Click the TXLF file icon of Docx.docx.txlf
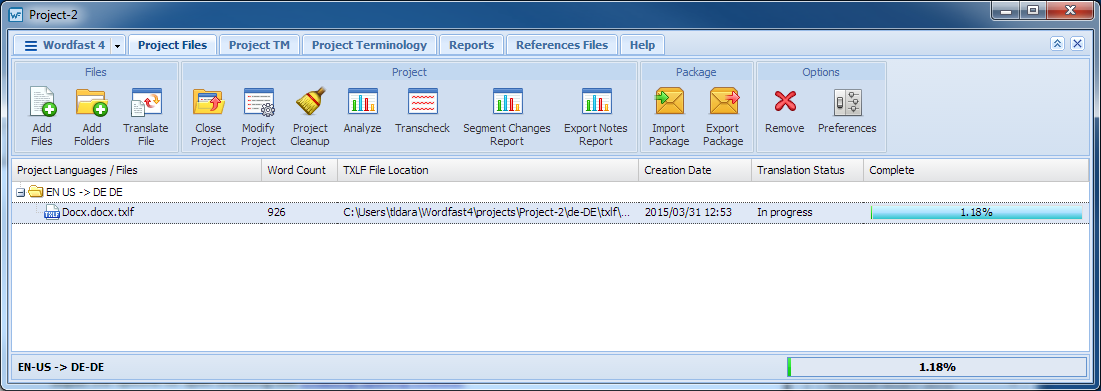Image resolution: width=1101 pixels, height=391 pixels. (53, 212)
